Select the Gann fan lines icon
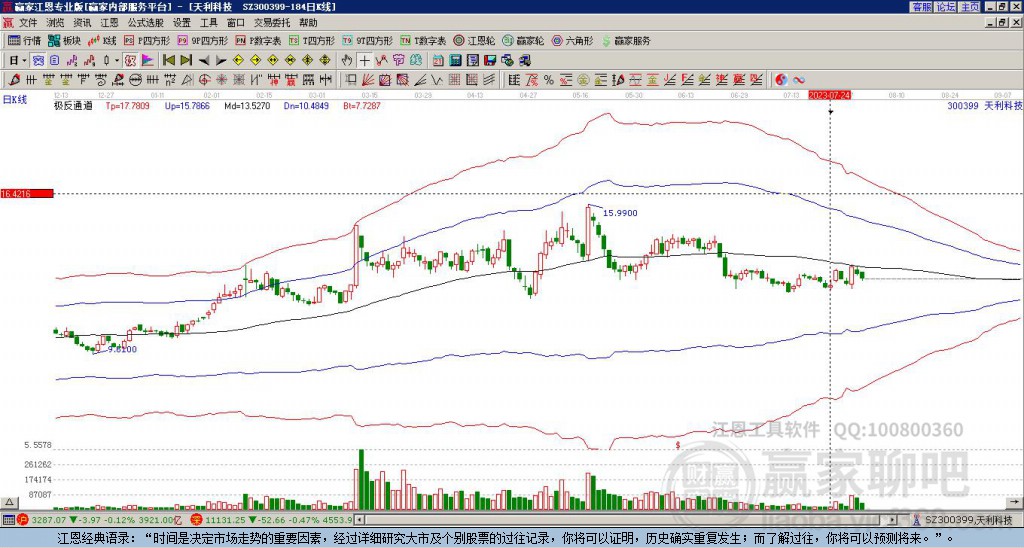Viewport: 1024px width, 548px height. [x=368, y=80]
